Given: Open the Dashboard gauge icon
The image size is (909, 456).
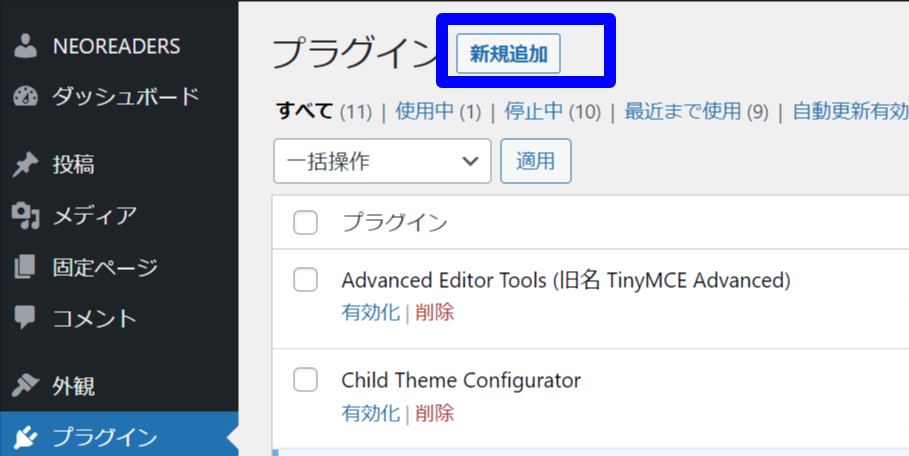Looking at the screenshot, I should [25, 96].
